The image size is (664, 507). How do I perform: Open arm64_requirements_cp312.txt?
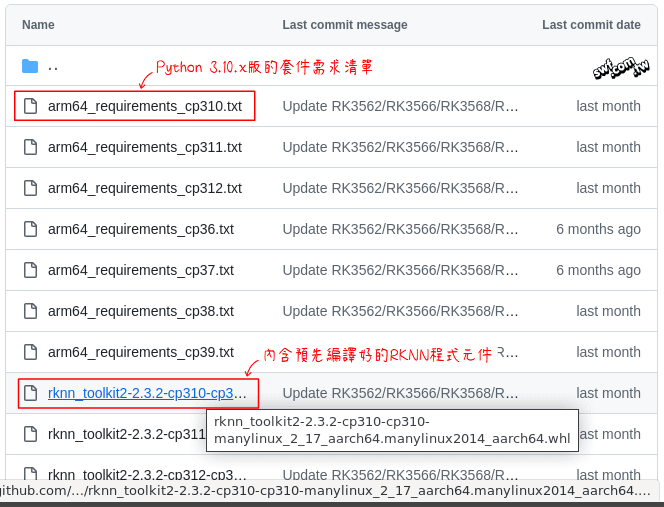coord(145,188)
